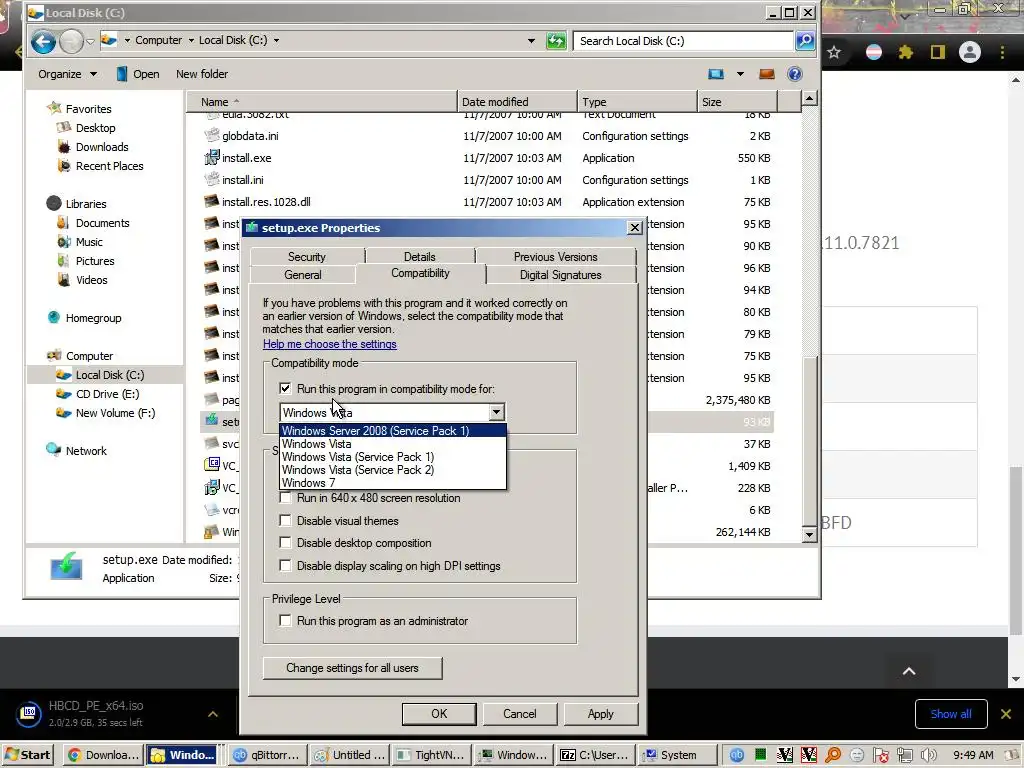Click the forward navigation arrow in Explorer
Viewport: 1024px width, 768px height.
click(x=71, y=42)
